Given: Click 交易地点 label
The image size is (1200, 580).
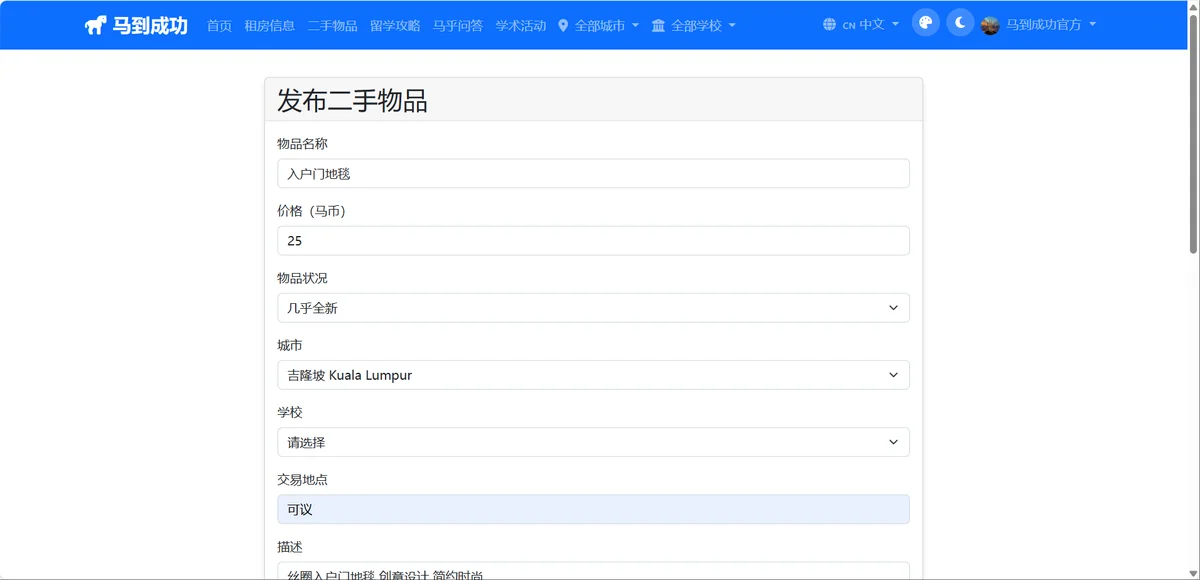Looking at the screenshot, I should 302,479.
